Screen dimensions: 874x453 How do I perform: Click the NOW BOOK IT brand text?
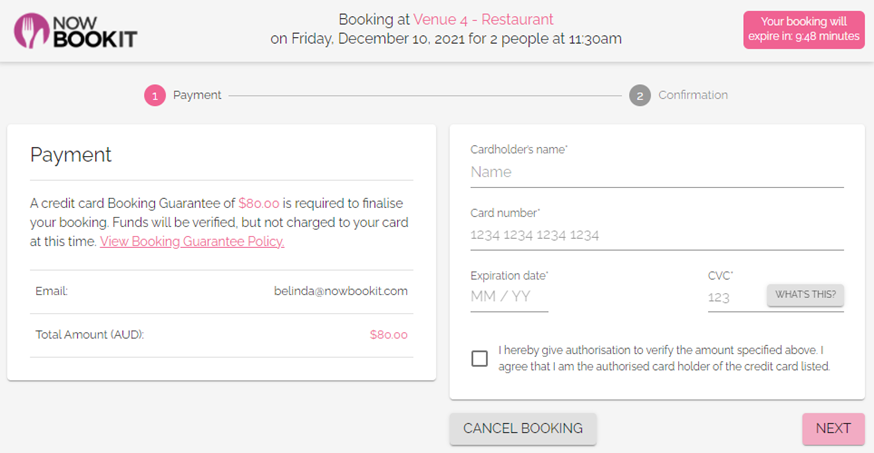pyautogui.click(x=95, y=30)
